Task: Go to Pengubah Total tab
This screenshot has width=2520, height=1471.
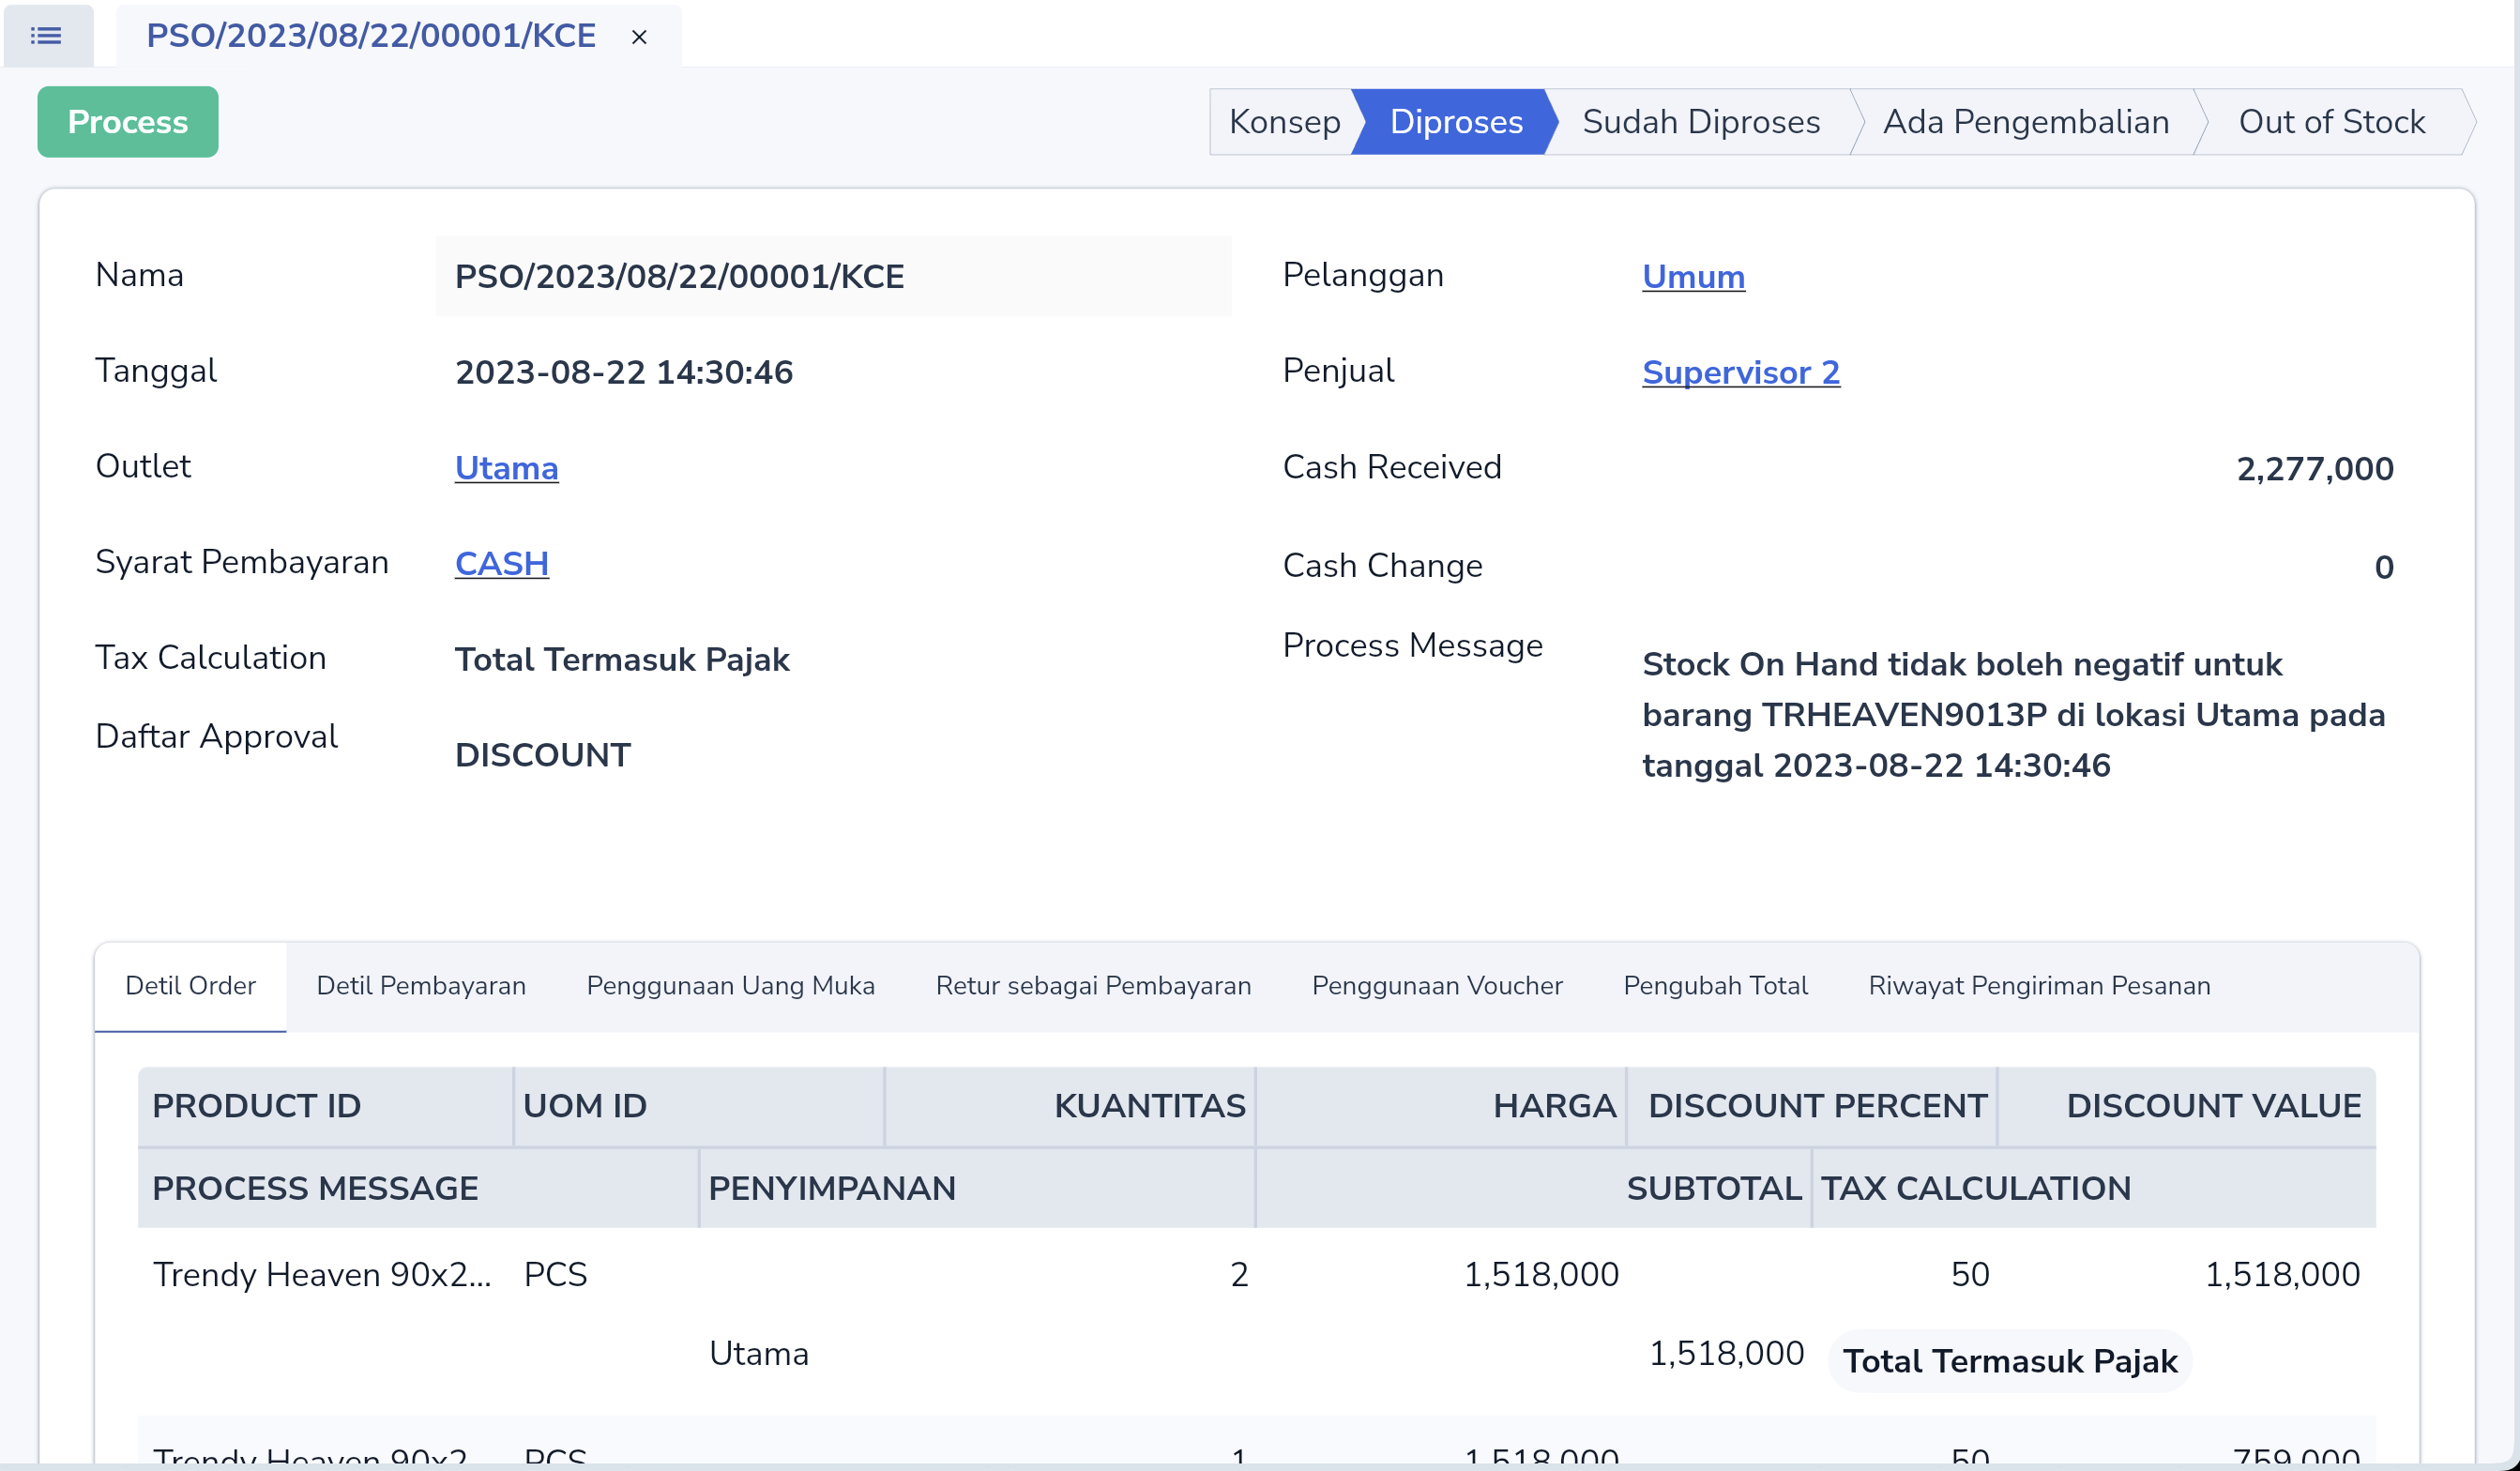Action: [x=1715, y=986]
